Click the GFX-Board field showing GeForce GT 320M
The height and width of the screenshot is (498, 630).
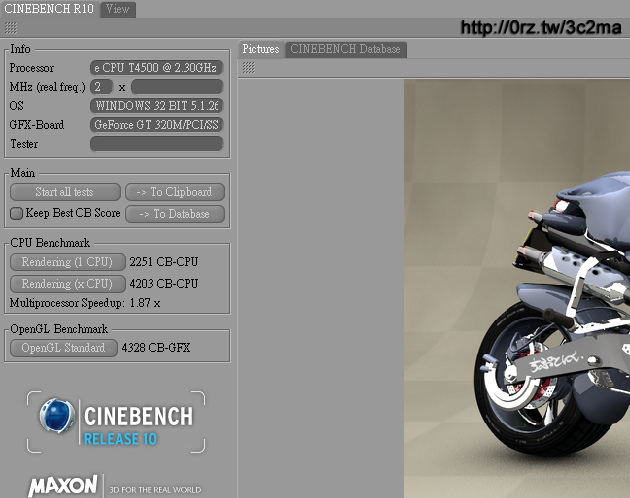tap(156, 125)
